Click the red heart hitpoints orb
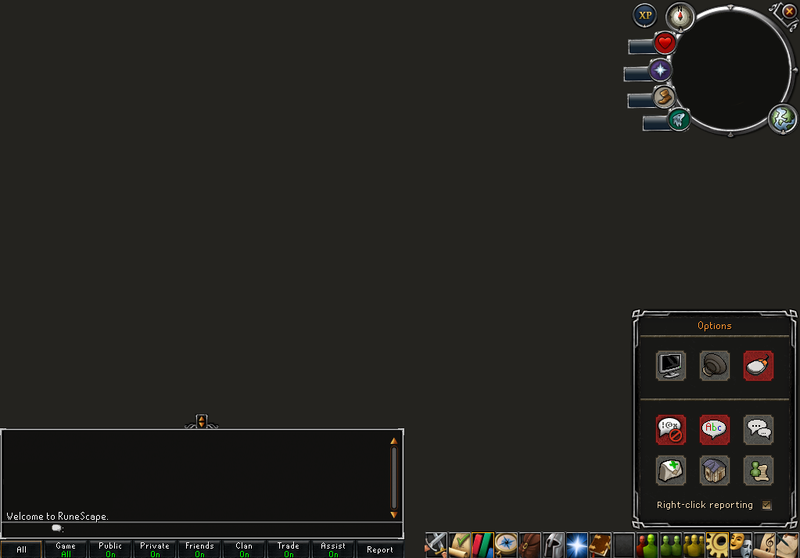The image size is (800, 558). coord(664,43)
